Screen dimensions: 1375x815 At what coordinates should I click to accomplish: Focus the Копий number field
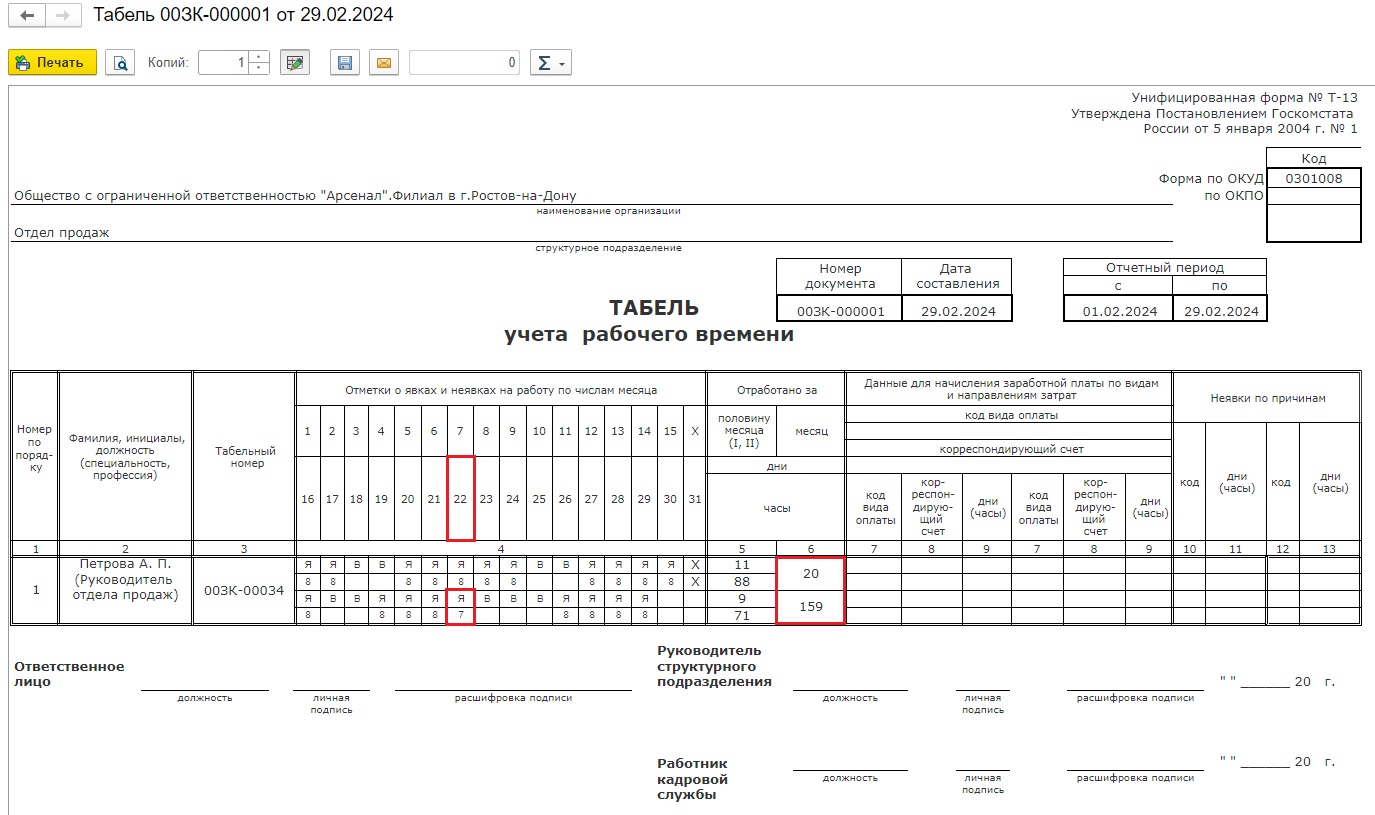coord(223,62)
